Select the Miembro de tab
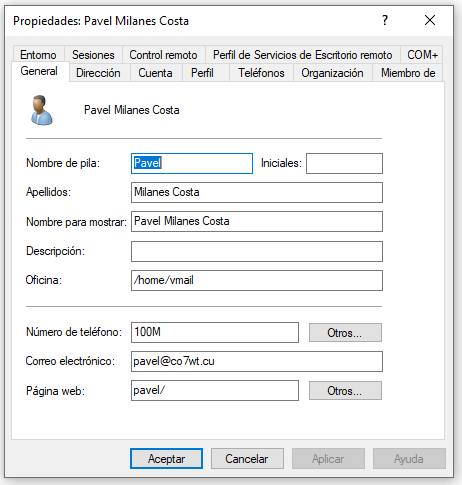Image resolution: width=462 pixels, height=485 pixels. [x=408, y=73]
